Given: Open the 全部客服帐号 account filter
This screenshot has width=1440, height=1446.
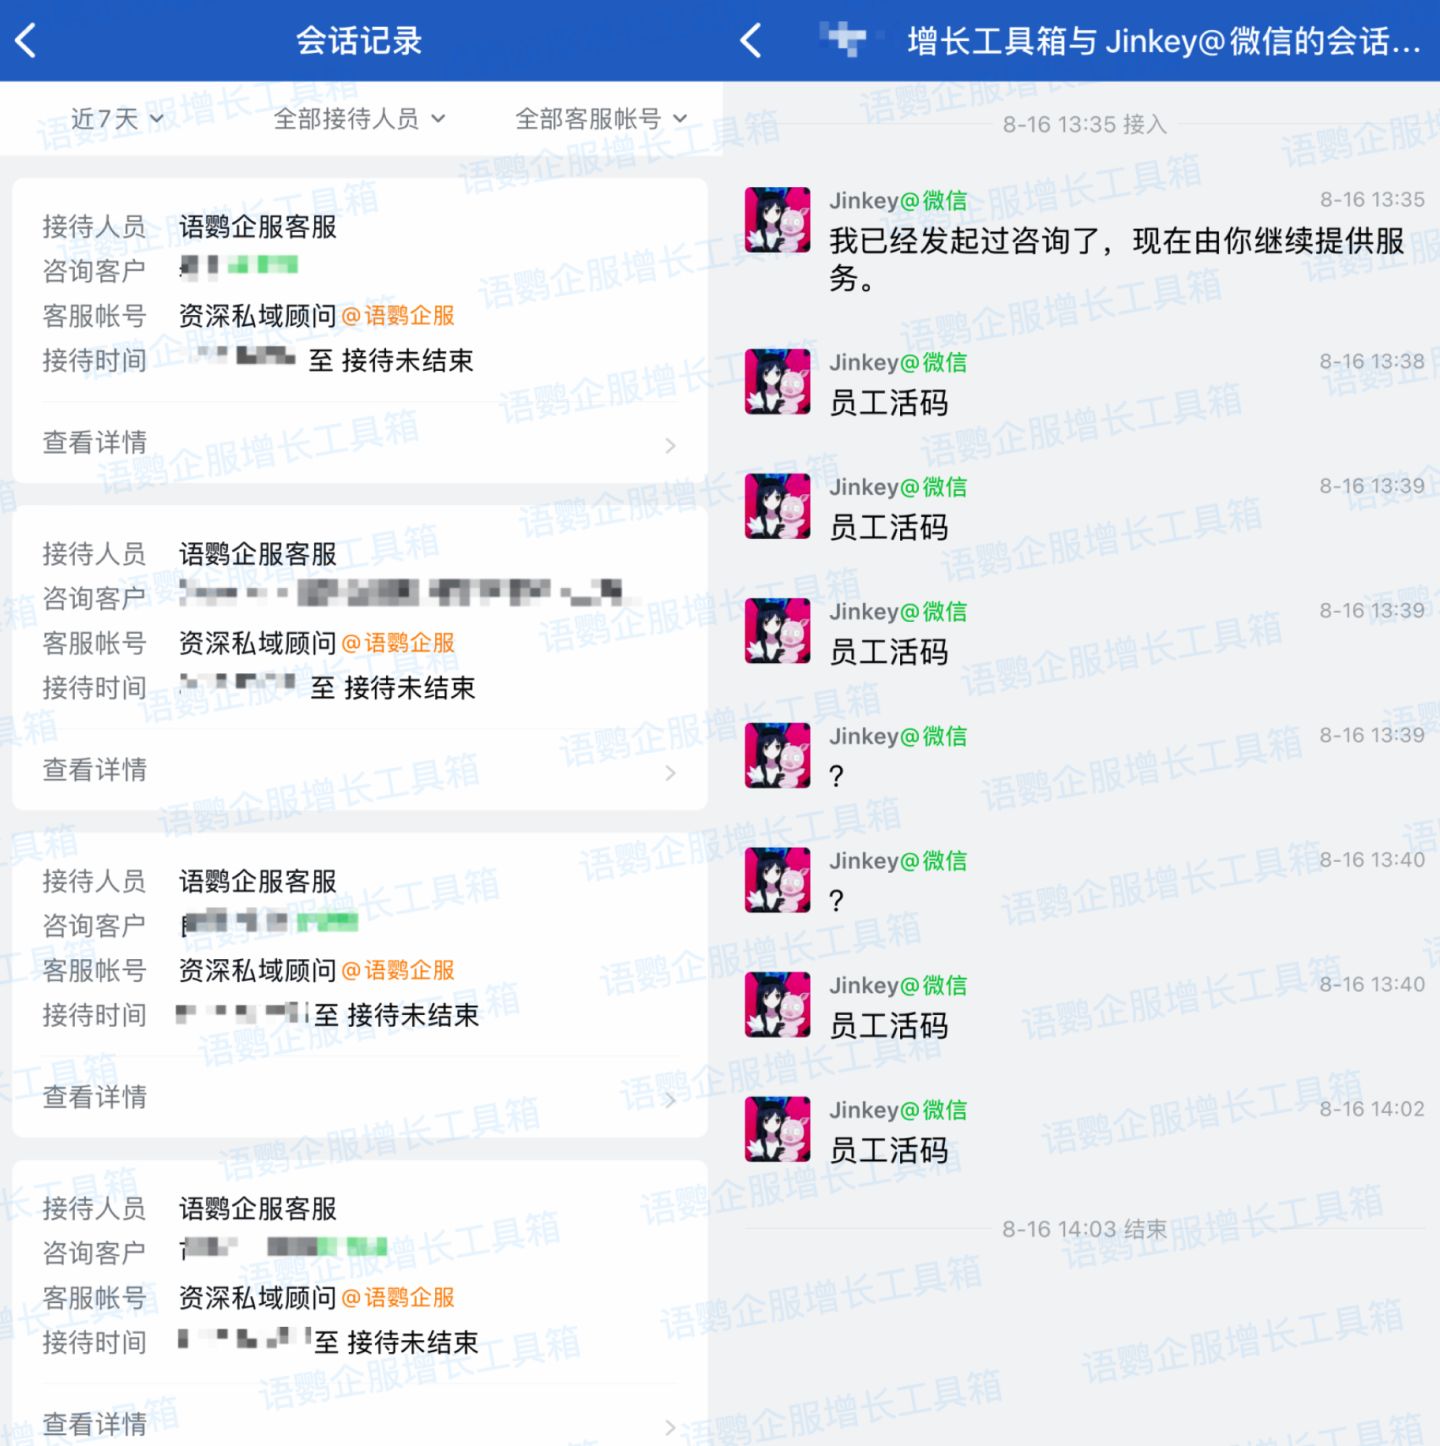Looking at the screenshot, I should tap(600, 119).
